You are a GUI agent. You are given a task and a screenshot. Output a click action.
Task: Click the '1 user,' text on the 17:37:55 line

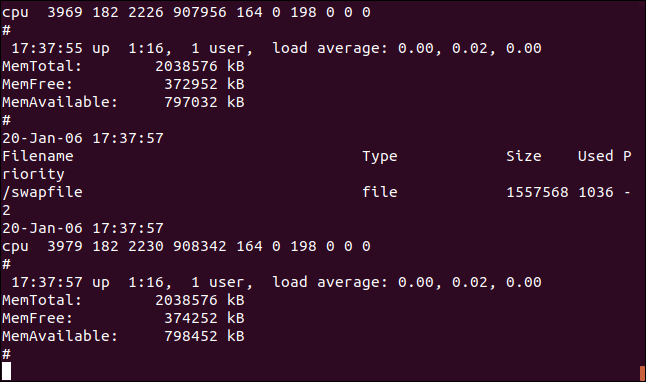222,49
